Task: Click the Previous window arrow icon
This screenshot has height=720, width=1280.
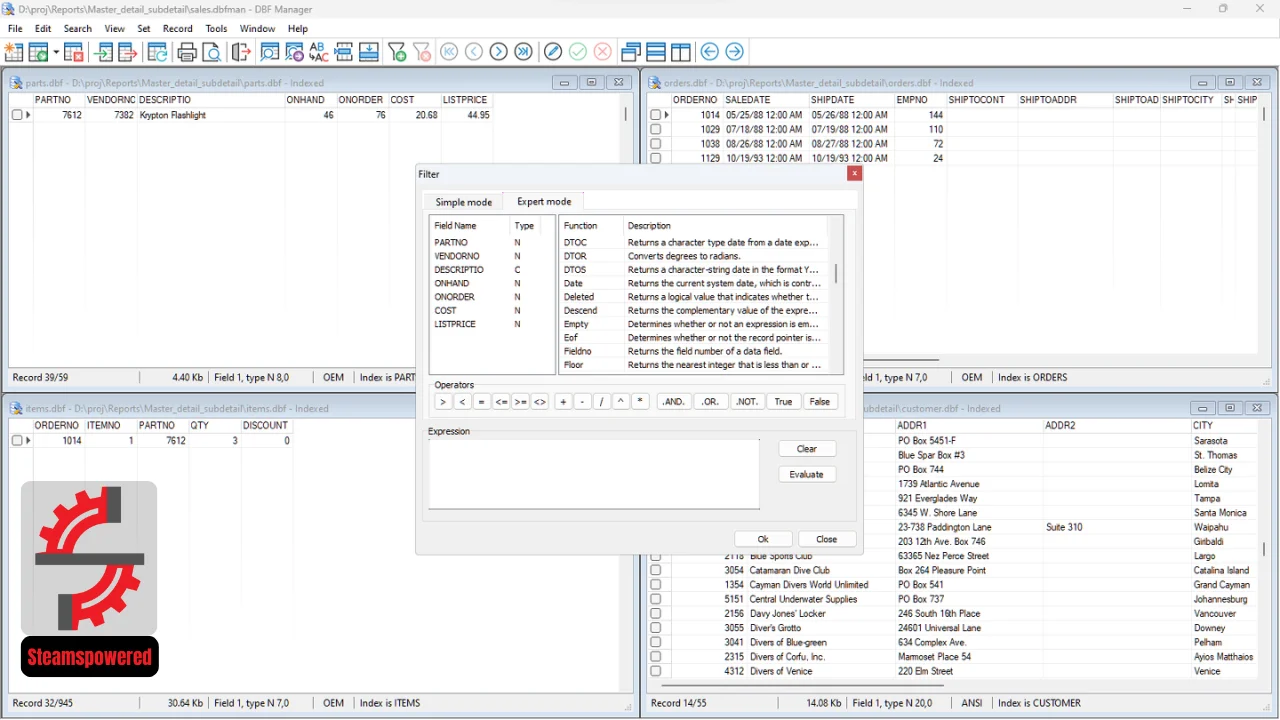Action: click(710, 52)
